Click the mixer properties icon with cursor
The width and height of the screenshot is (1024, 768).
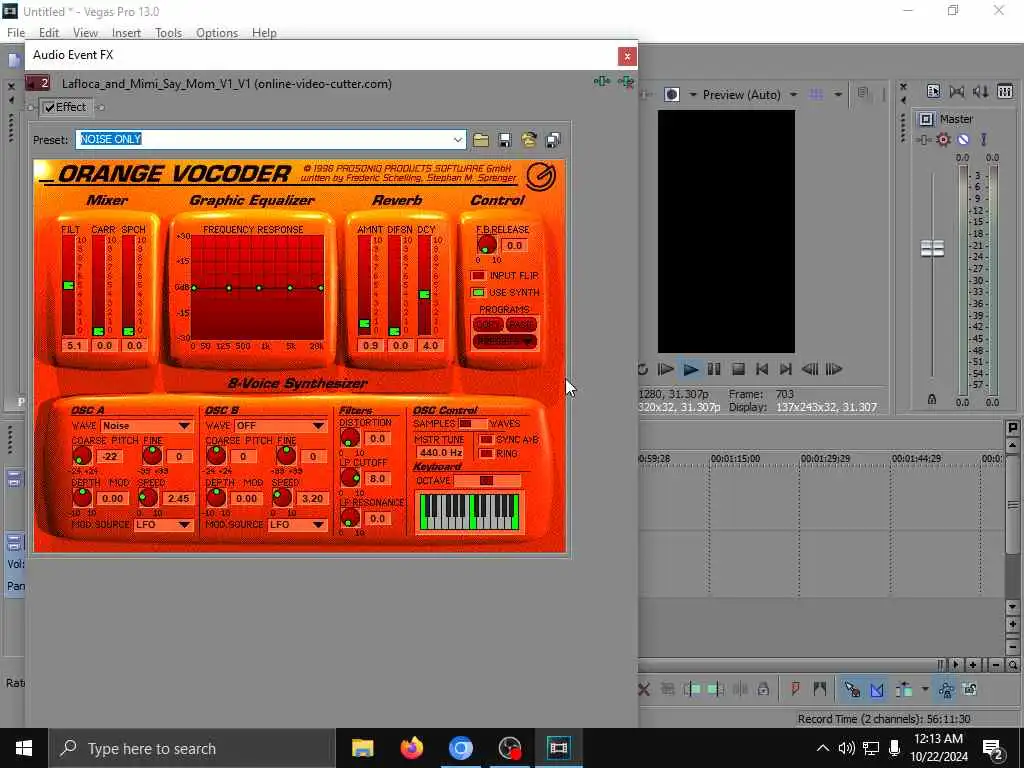coord(933,91)
